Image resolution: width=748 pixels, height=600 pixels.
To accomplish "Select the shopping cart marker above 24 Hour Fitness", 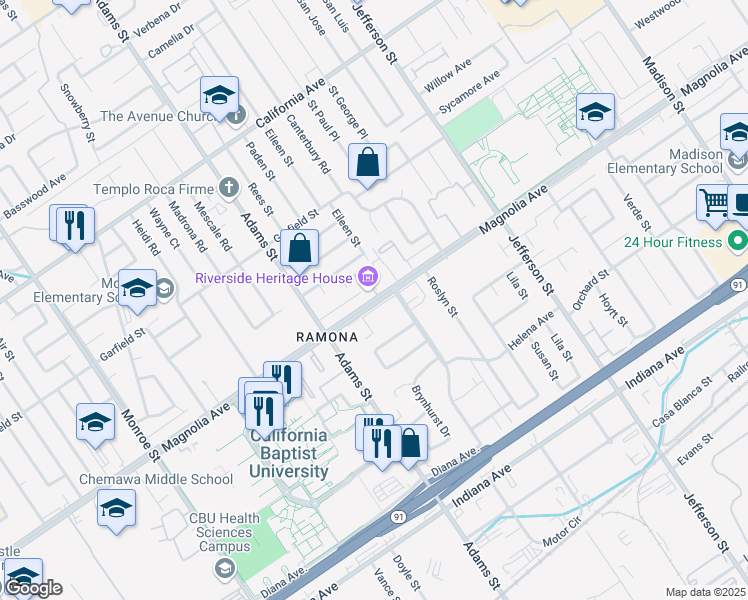I will 713,204.
